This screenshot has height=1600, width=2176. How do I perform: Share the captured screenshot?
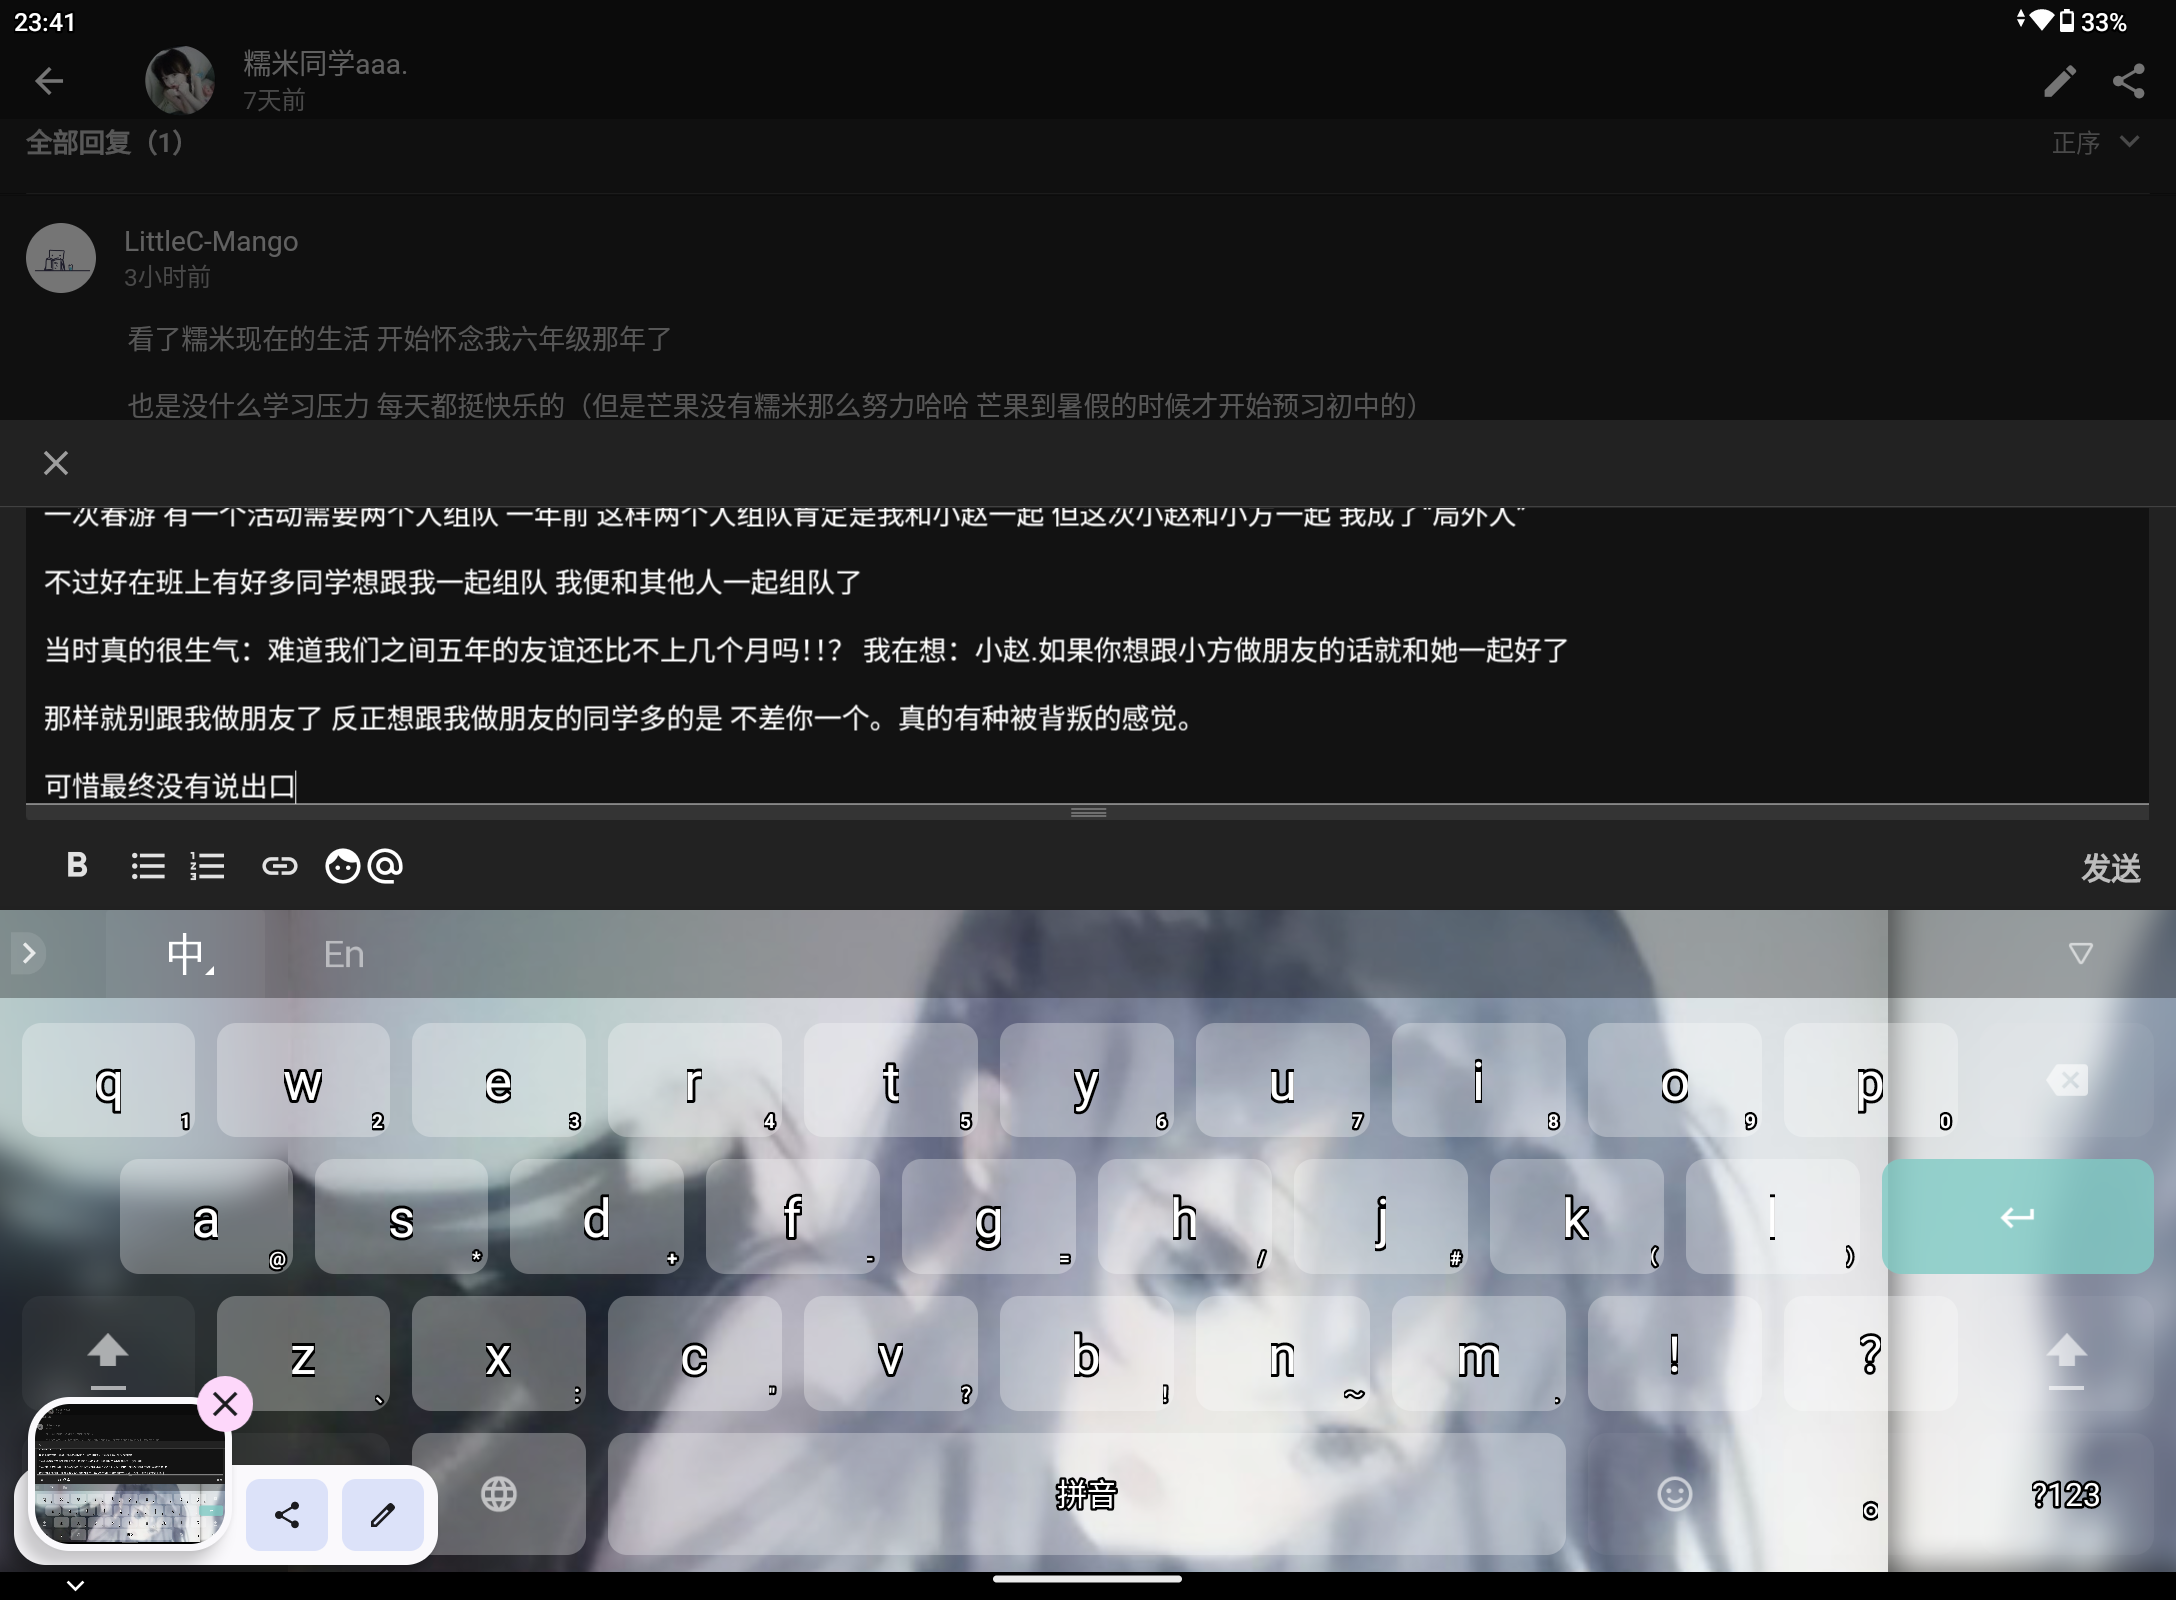[287, 1515]
